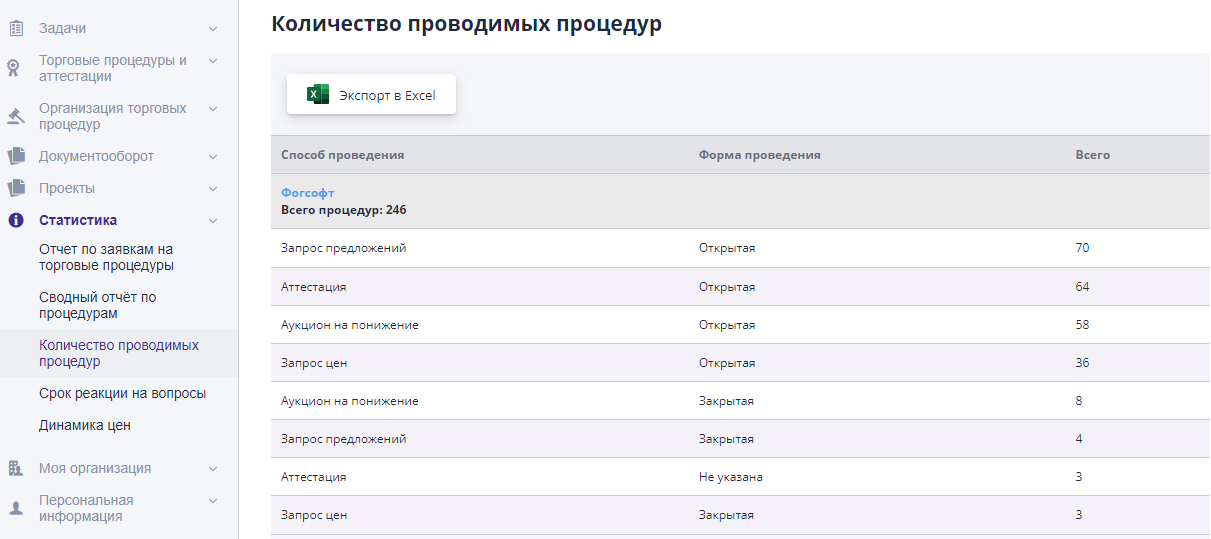Click the Проекты folder icon
This screenshot has width=1211, height=539.
click(x=15, y=188)
